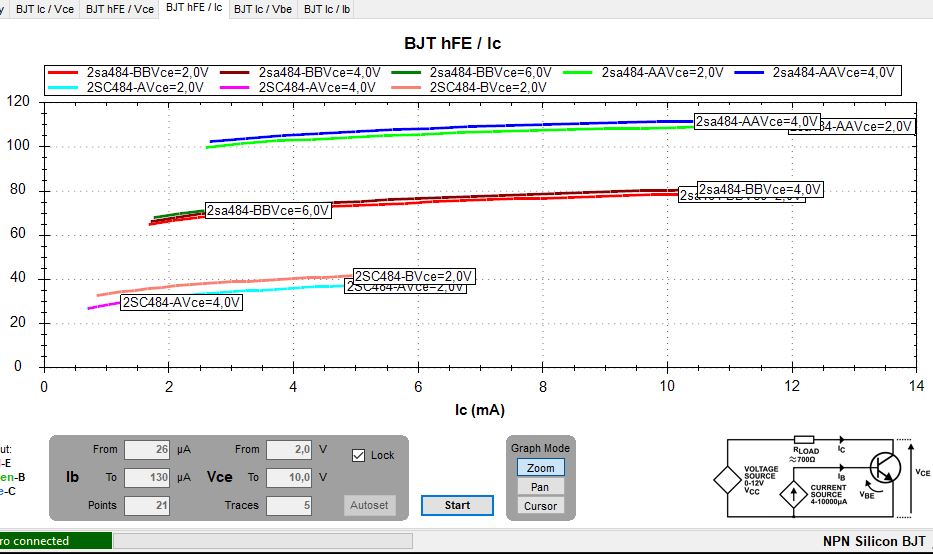
Task: Select Zoom graph mode
Action: 540,468
